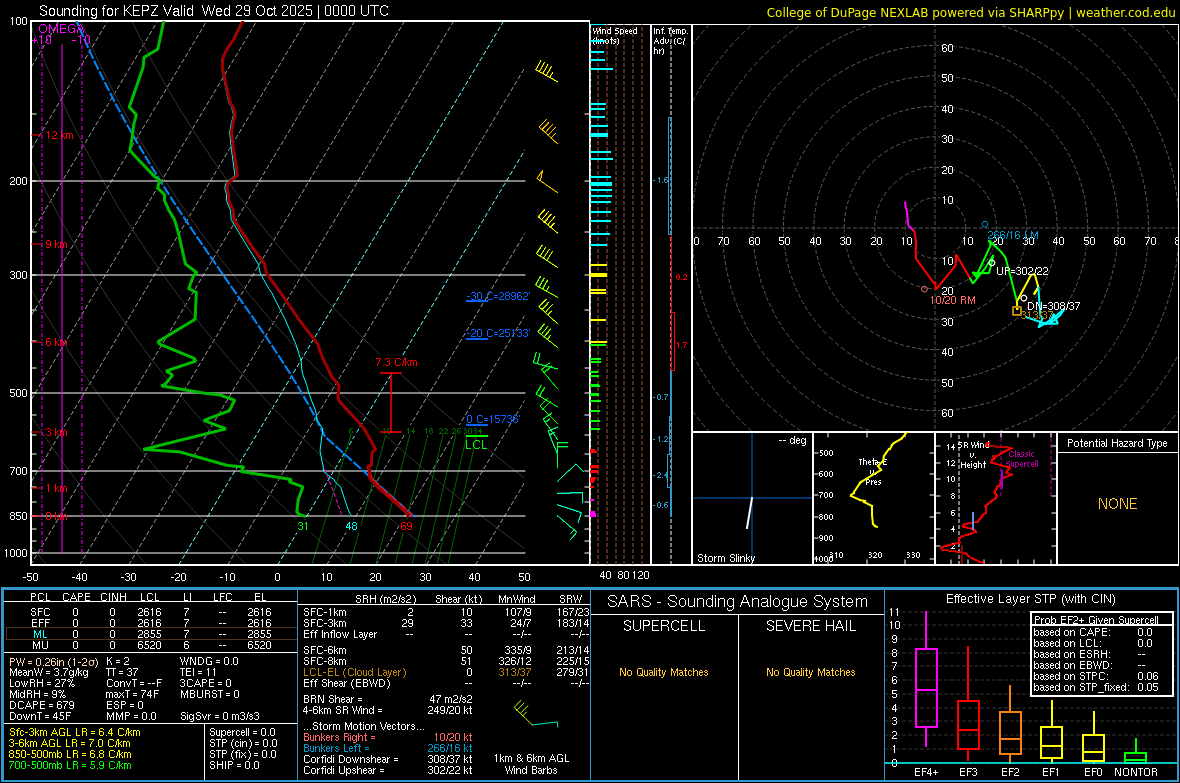Click the CINH column header
The width and height of the screenshot is (1180, 783).
pos(113,597)
